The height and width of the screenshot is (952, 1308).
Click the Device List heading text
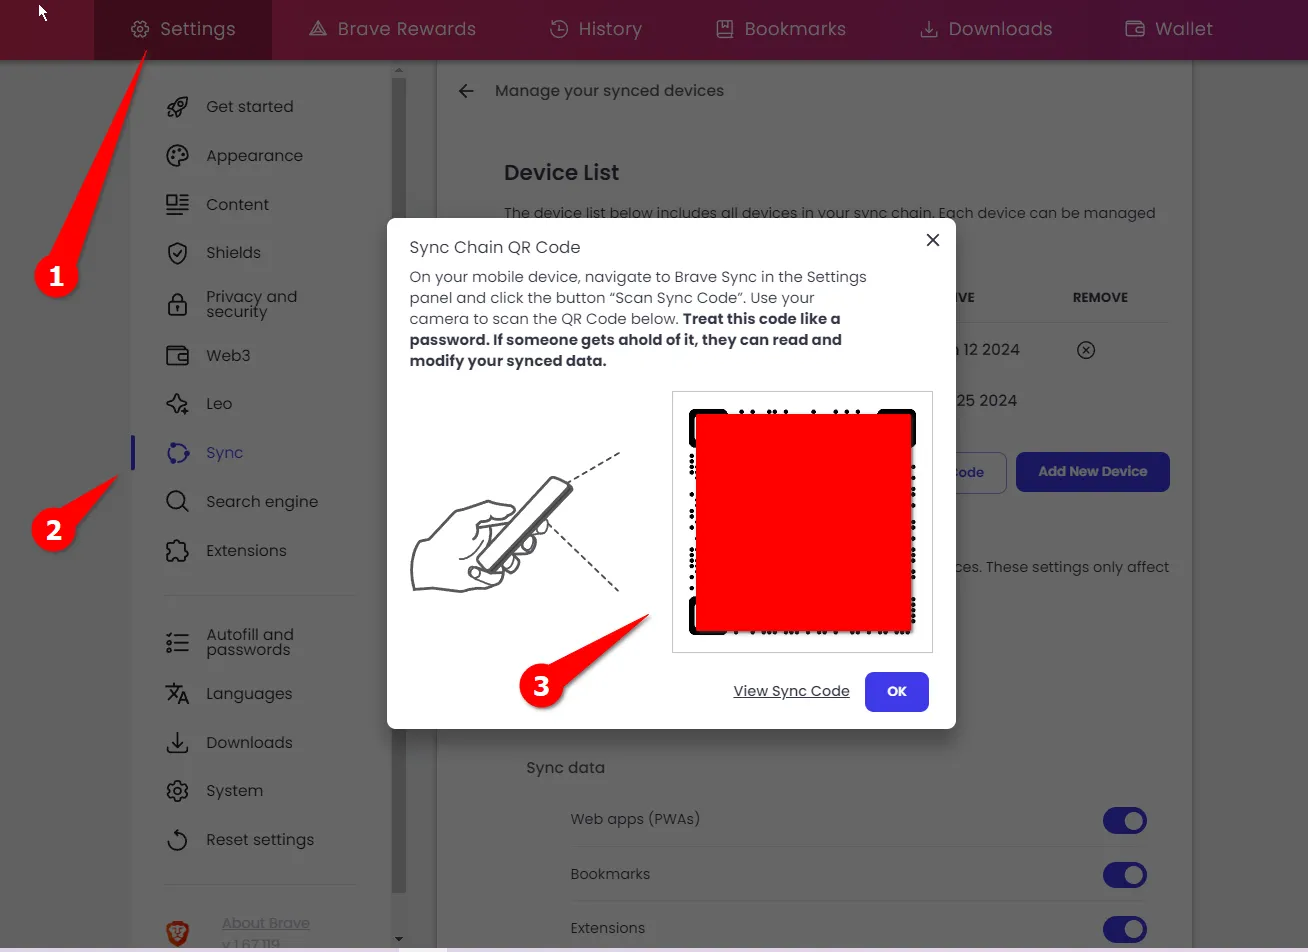pyautogui.click(x=561, y=173)
